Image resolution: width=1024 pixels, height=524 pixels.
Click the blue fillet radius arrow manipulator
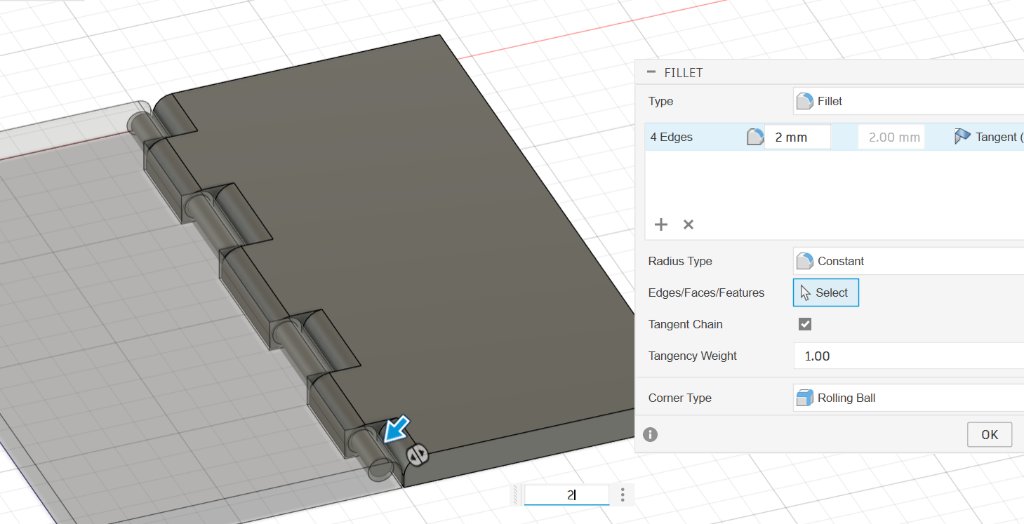pos(396,429)
